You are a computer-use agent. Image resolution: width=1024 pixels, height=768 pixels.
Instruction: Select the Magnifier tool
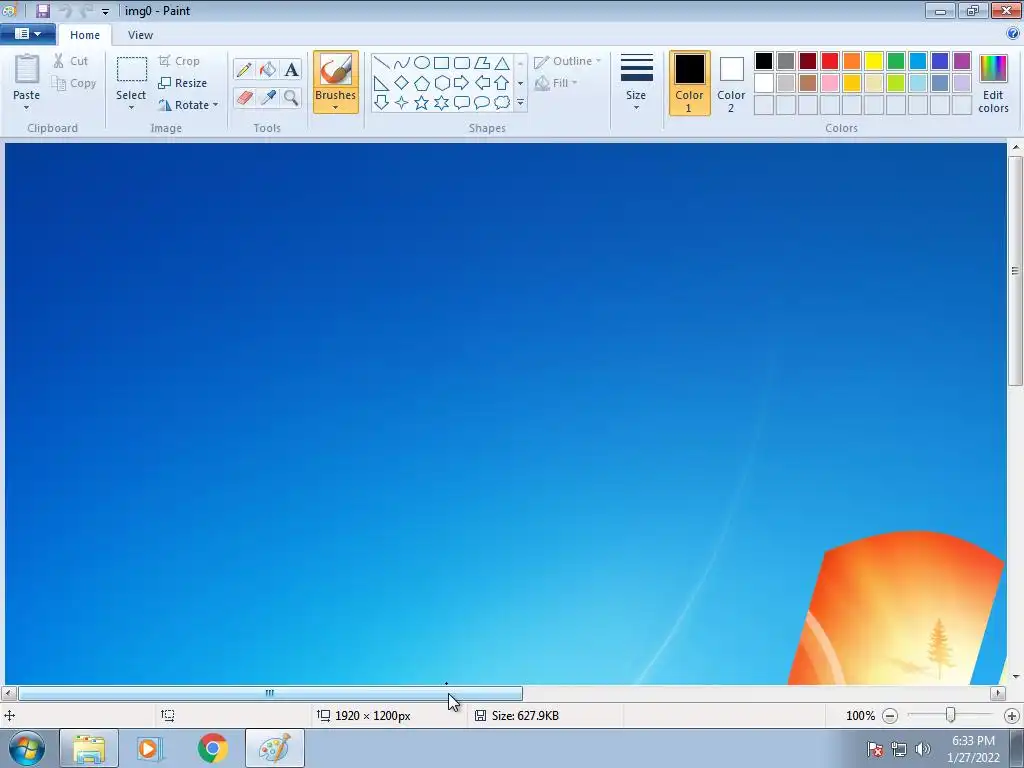coord(291,97)
